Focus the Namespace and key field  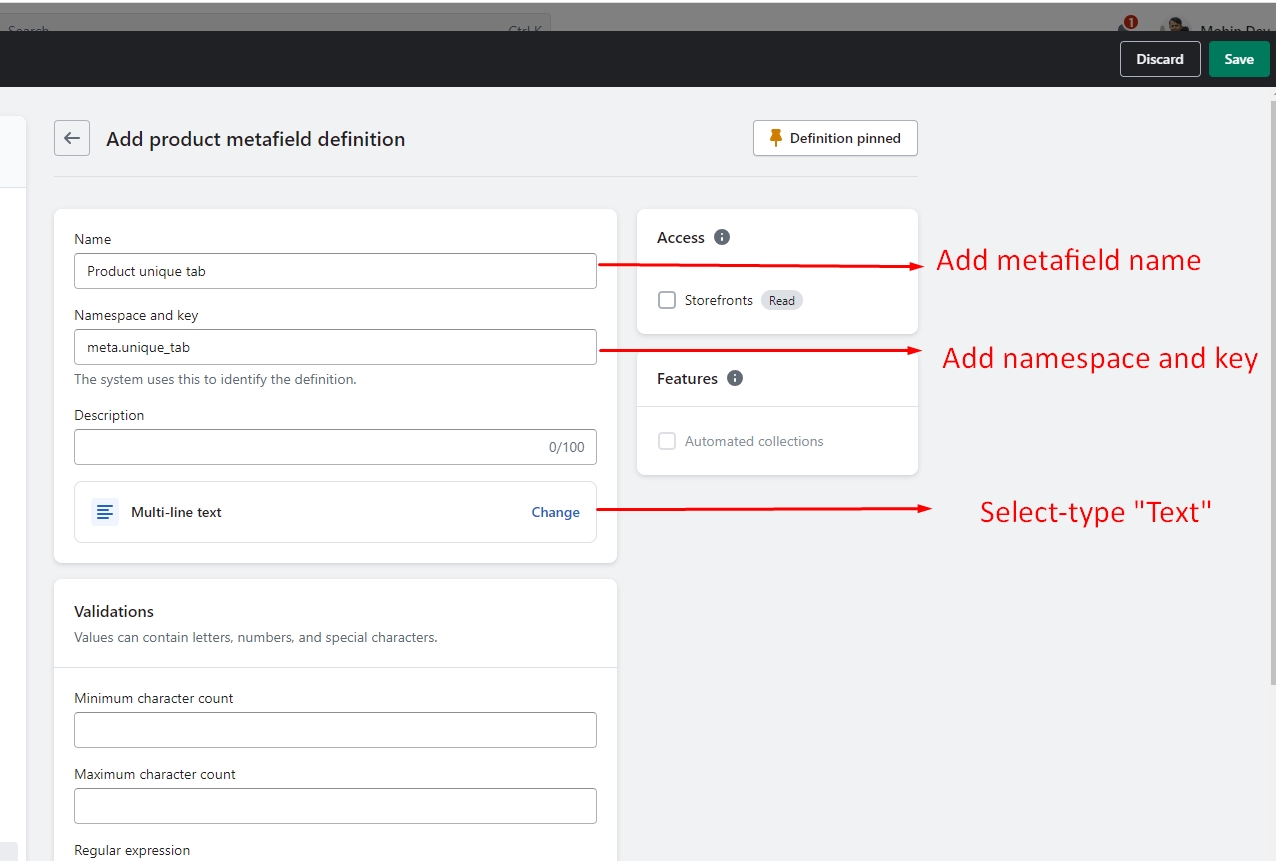pos(335,347)
